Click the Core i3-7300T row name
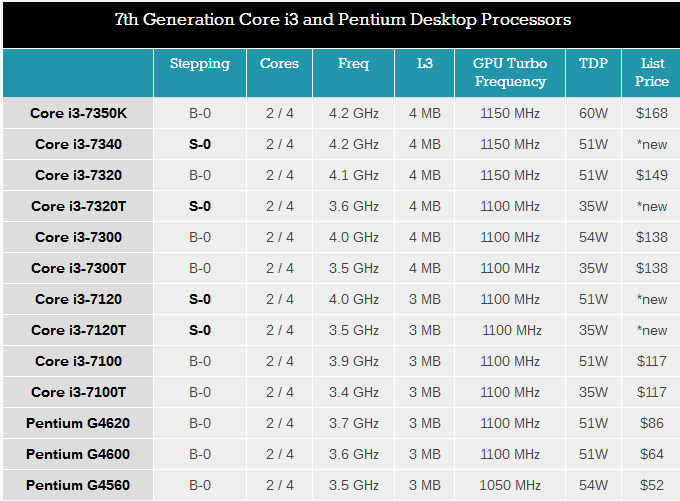680x501 pixels. coord(78,269)
